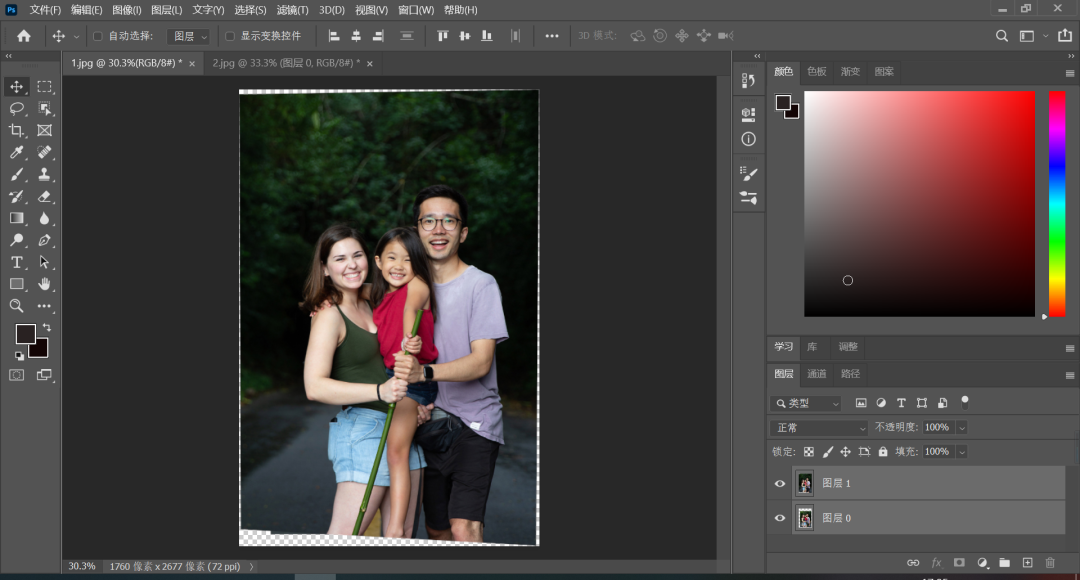Open the 填充 fill dropdown arrow

962,452
